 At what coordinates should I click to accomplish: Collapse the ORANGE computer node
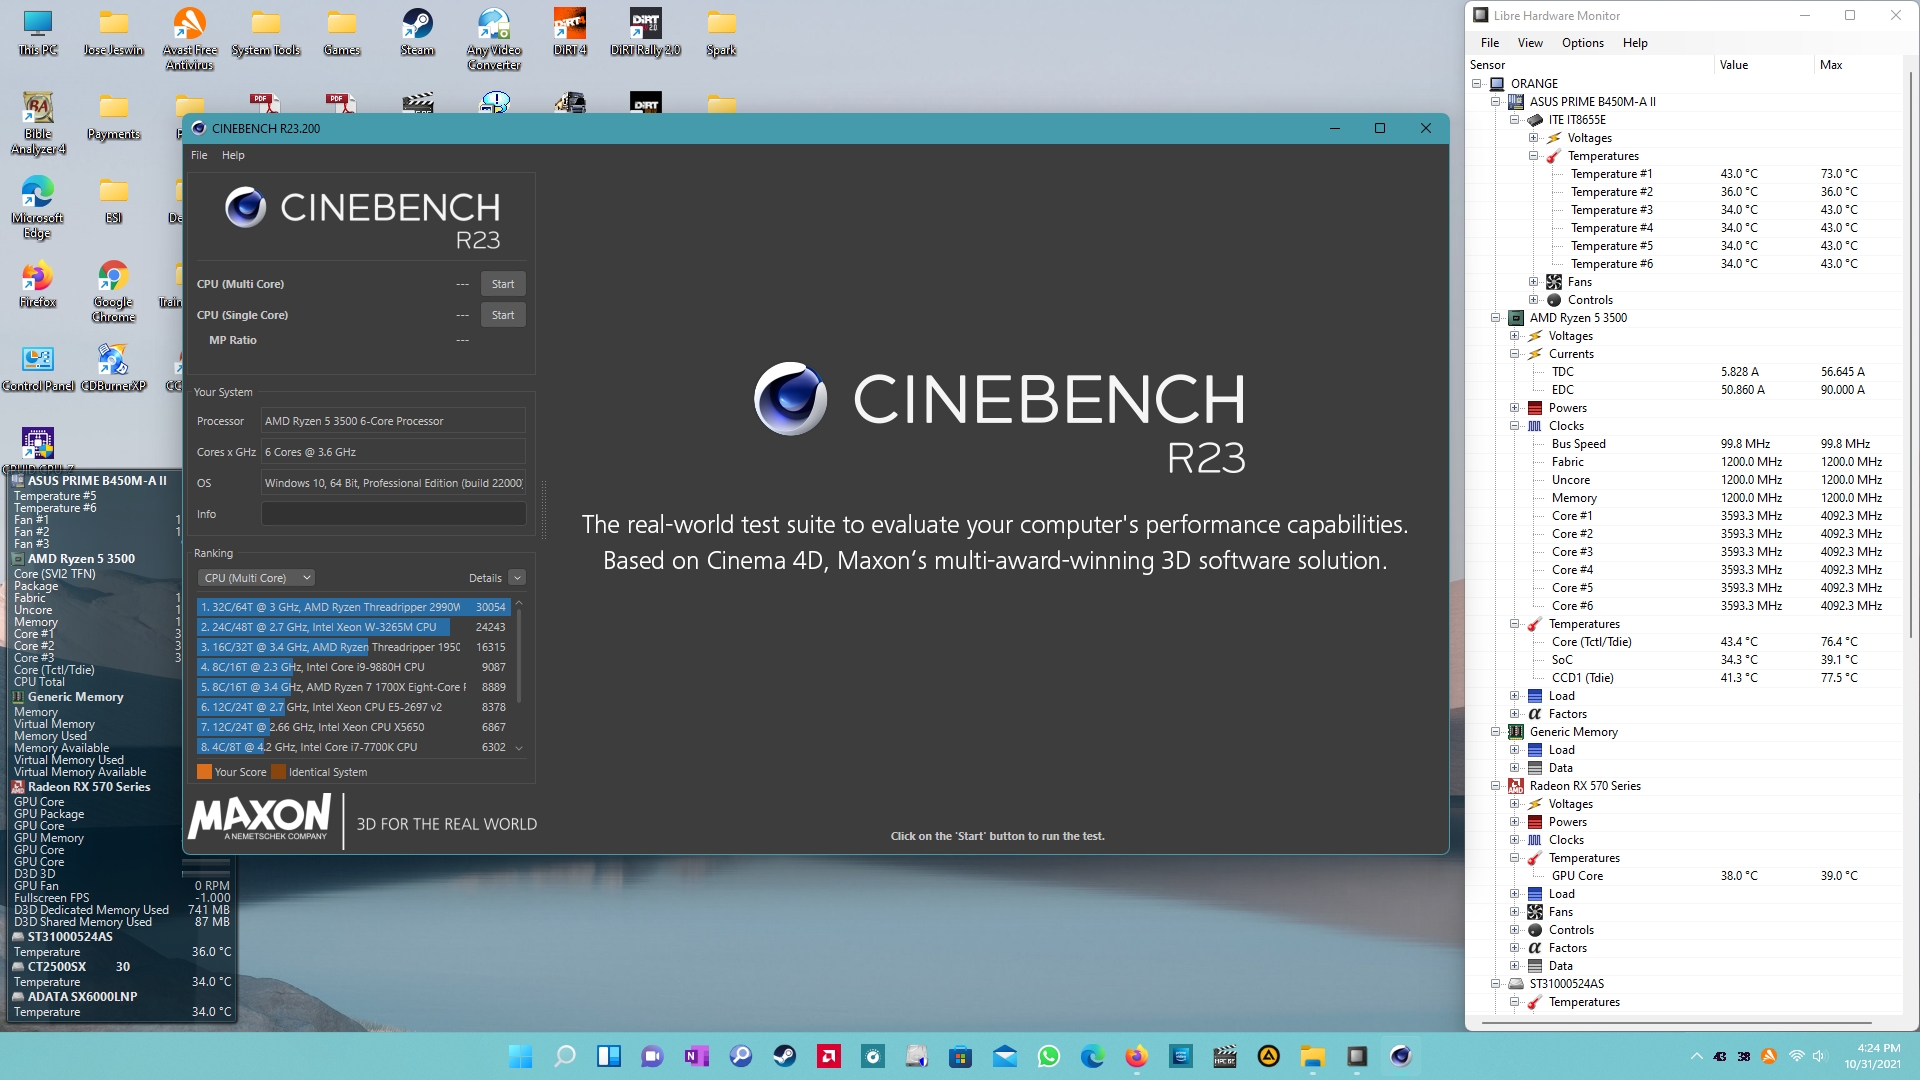tap(1476, 84)
